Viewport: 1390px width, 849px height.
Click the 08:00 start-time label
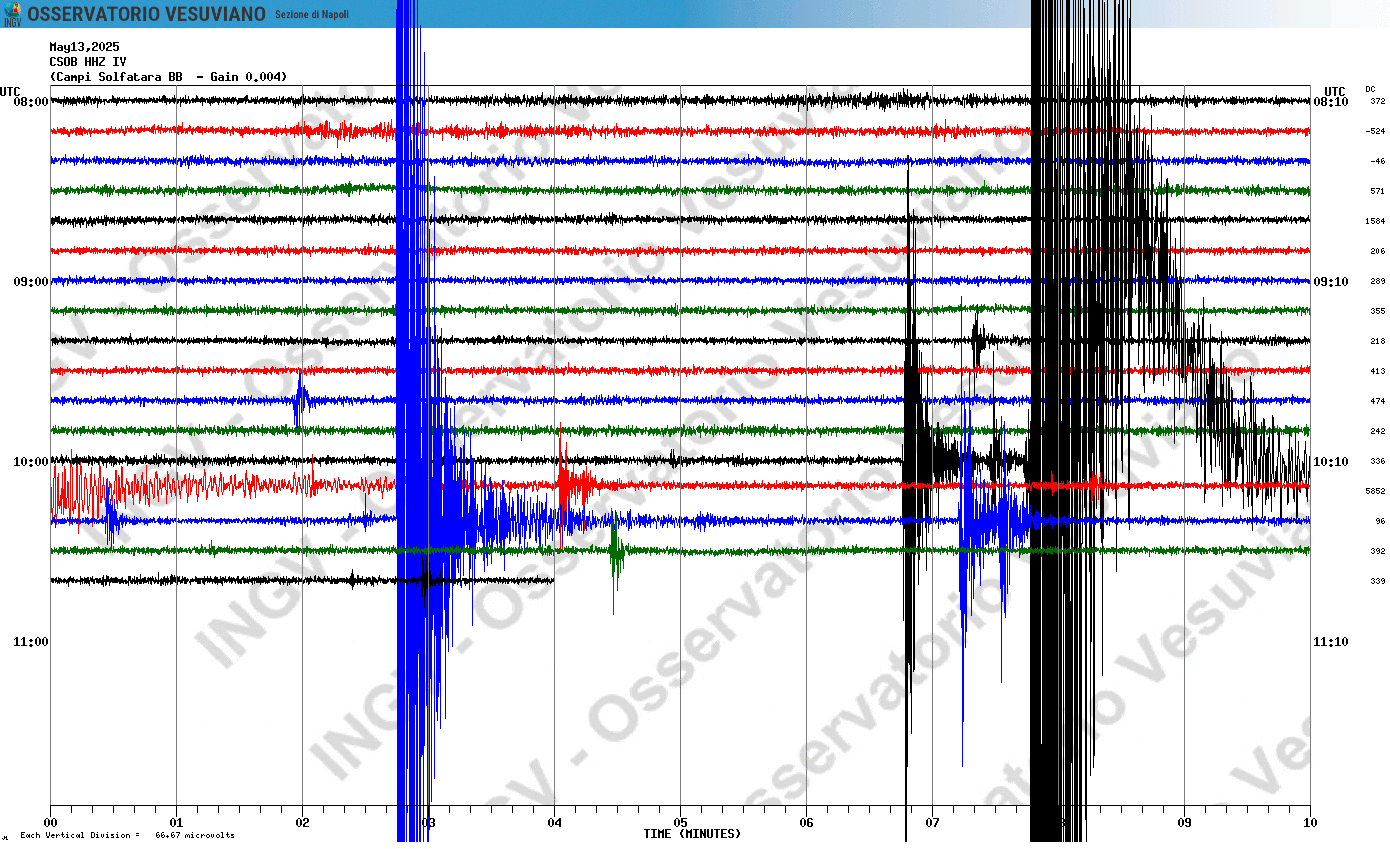point(32,102)
